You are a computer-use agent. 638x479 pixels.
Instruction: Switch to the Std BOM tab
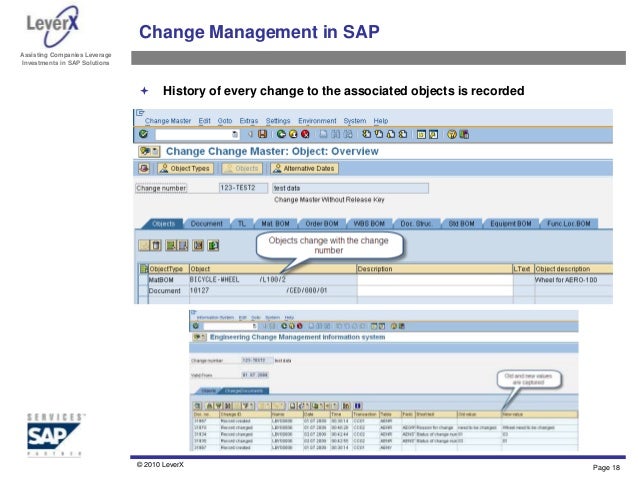(x=461, y=223)
